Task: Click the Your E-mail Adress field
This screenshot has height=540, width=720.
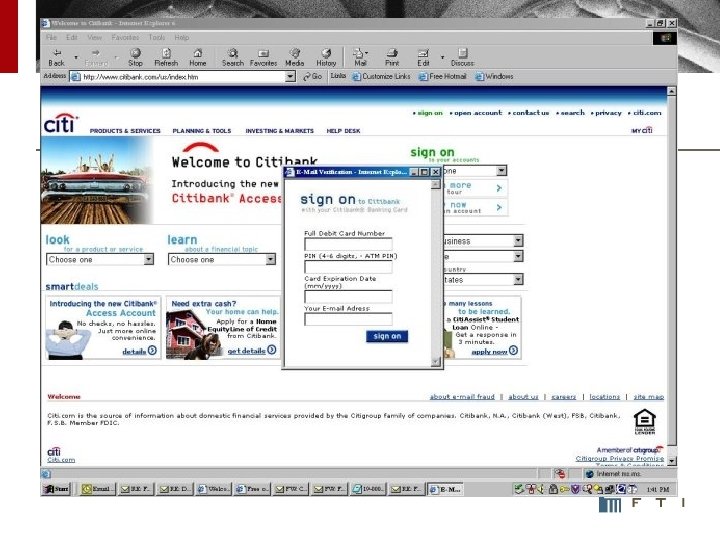Action: 348,319
